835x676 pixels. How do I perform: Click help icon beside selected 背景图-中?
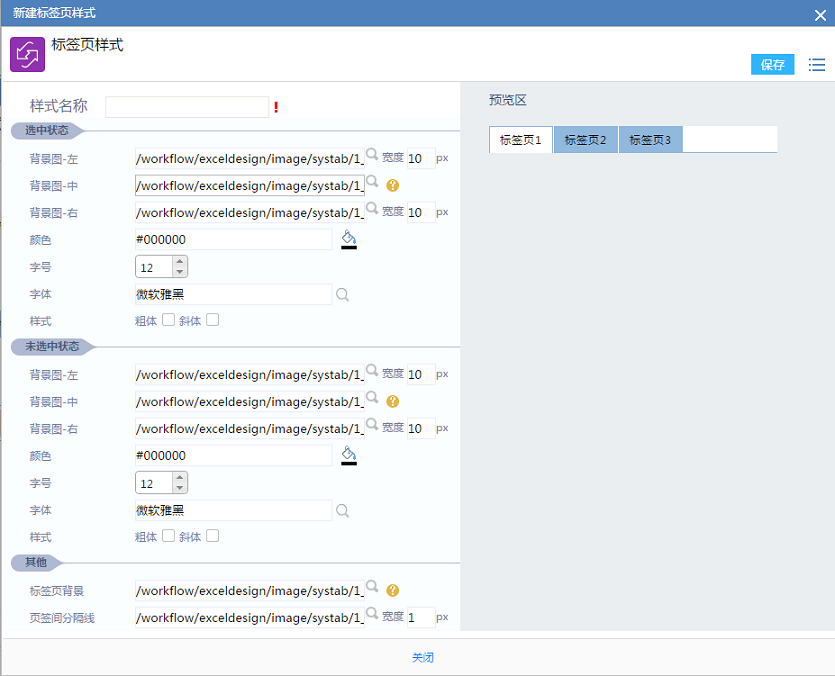click(x=392, y=185)
